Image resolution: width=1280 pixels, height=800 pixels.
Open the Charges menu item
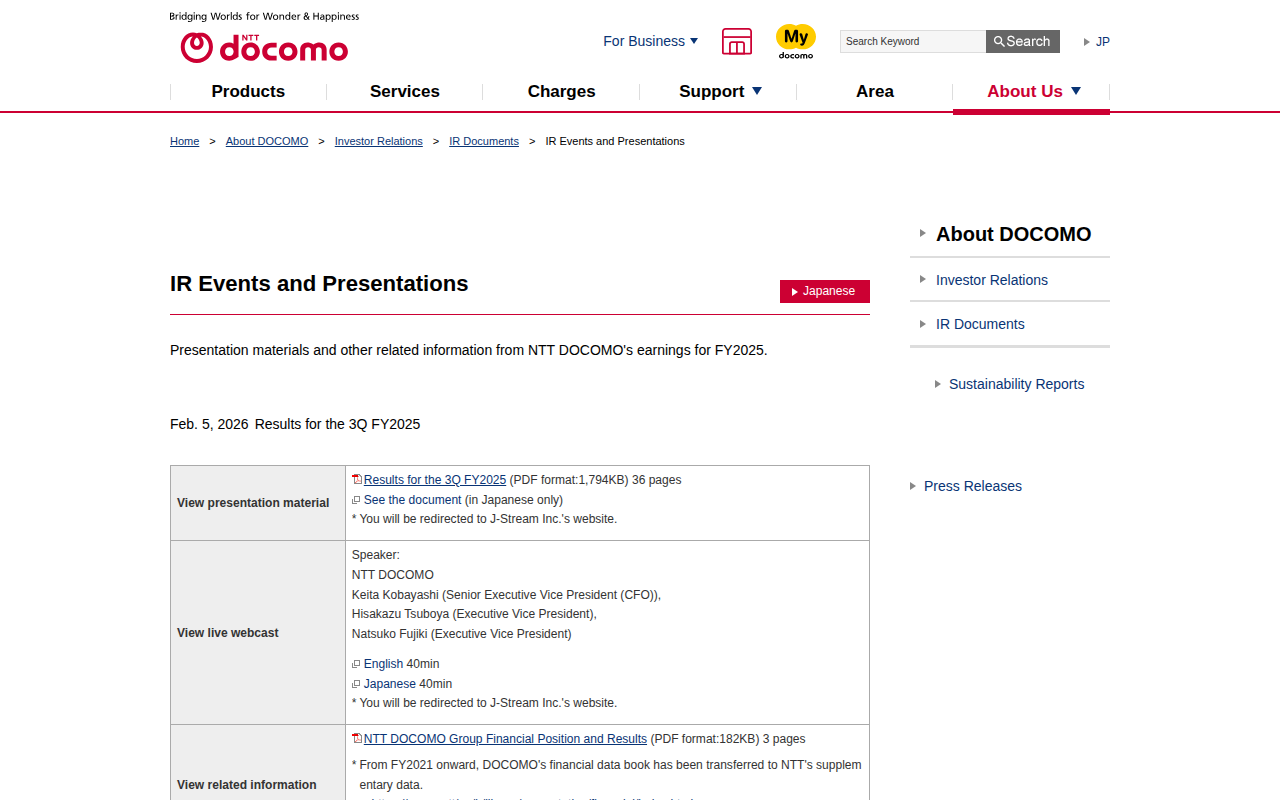coord(561,91)
